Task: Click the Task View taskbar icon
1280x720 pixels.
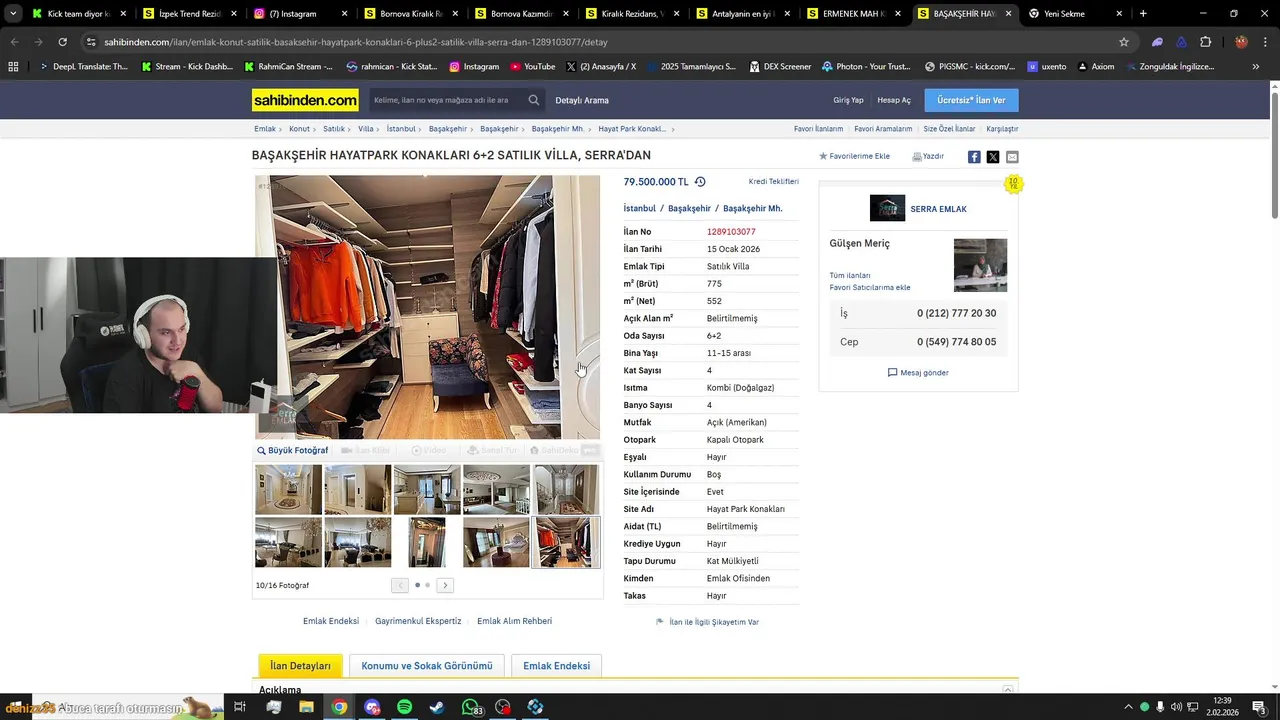Action: pyautogui.click(x=240, y=707)
